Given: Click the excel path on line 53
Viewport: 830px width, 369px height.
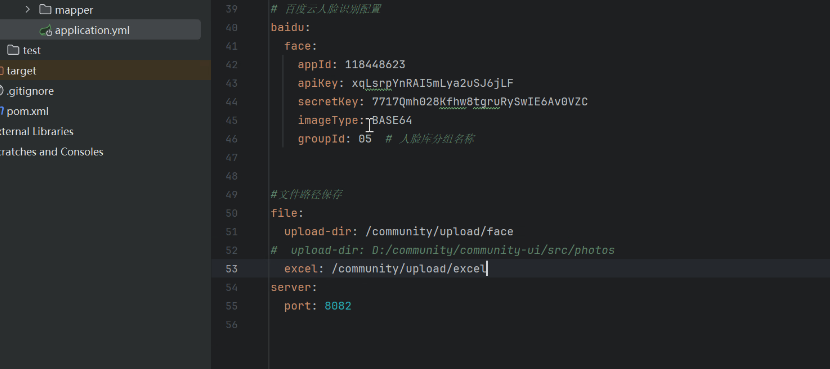Looking at the screenshot, I should click(409, 268).
